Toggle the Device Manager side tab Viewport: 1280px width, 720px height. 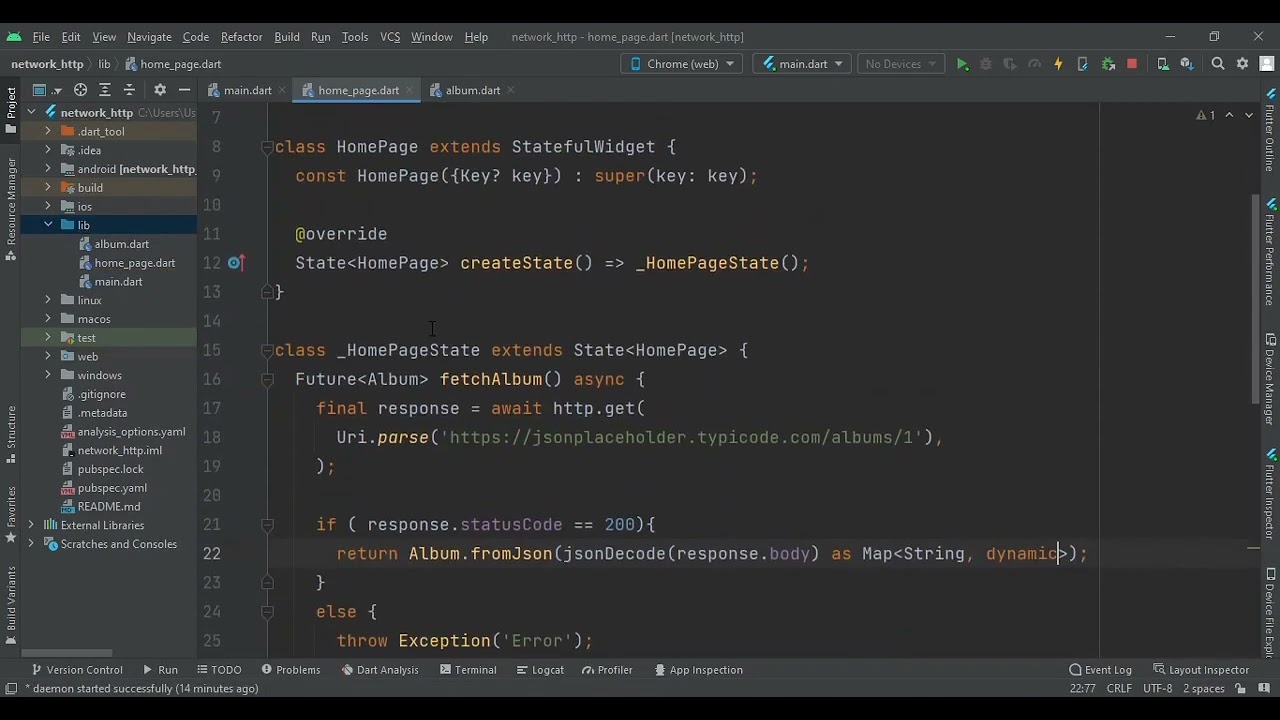pos(1270,380)
